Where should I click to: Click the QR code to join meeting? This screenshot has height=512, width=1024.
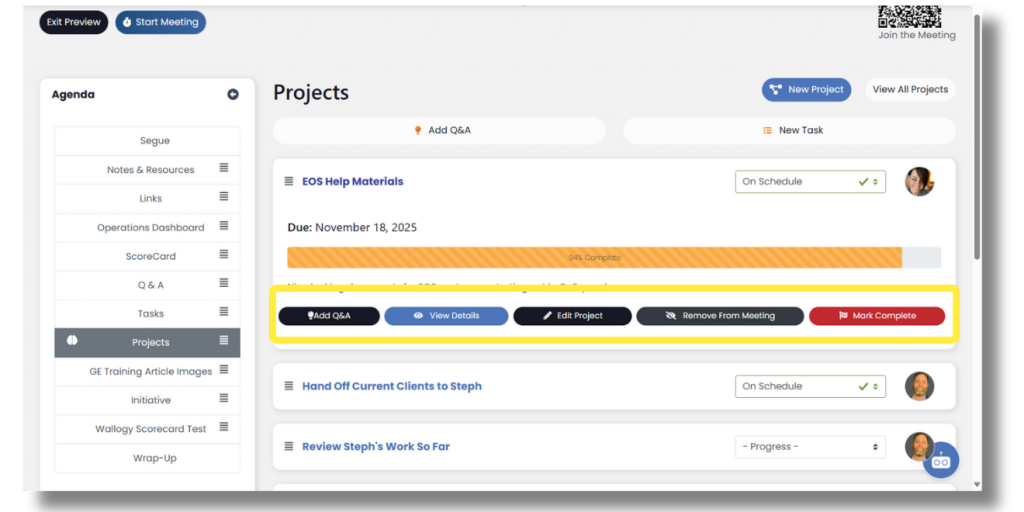(909, 16)
